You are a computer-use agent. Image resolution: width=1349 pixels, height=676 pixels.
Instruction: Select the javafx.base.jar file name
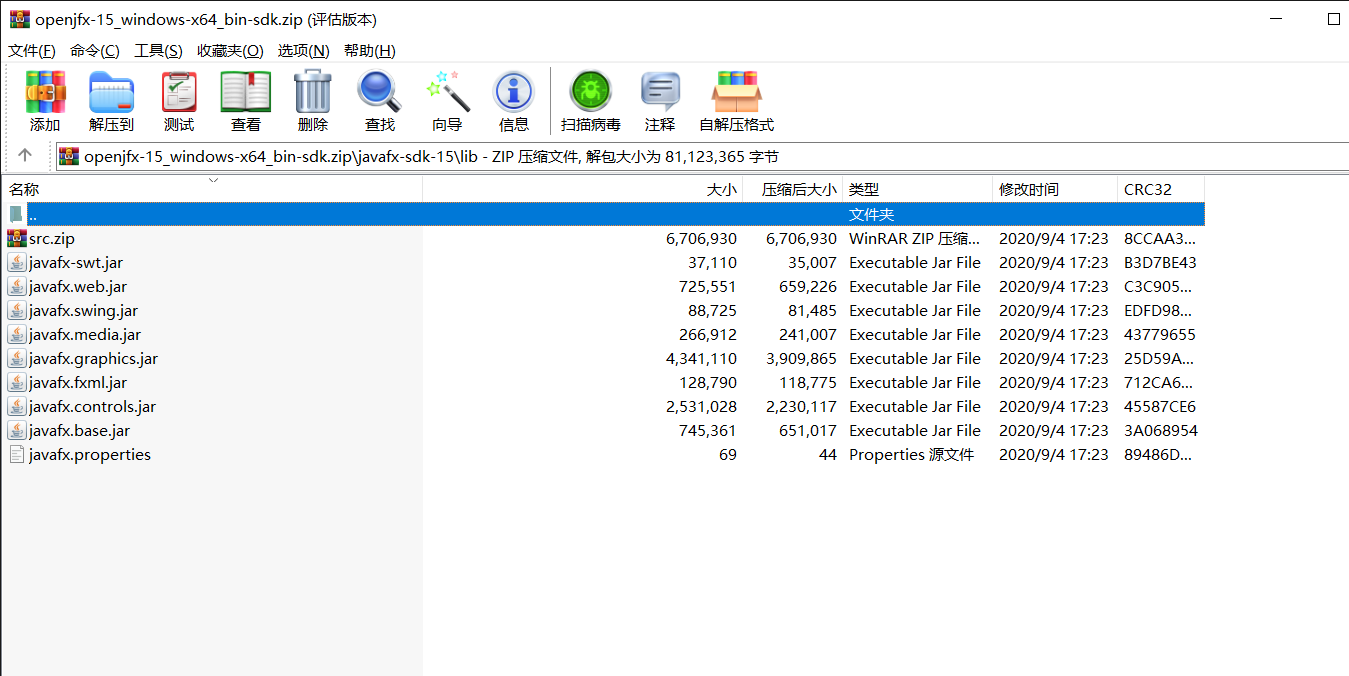[x=79, y=430]
